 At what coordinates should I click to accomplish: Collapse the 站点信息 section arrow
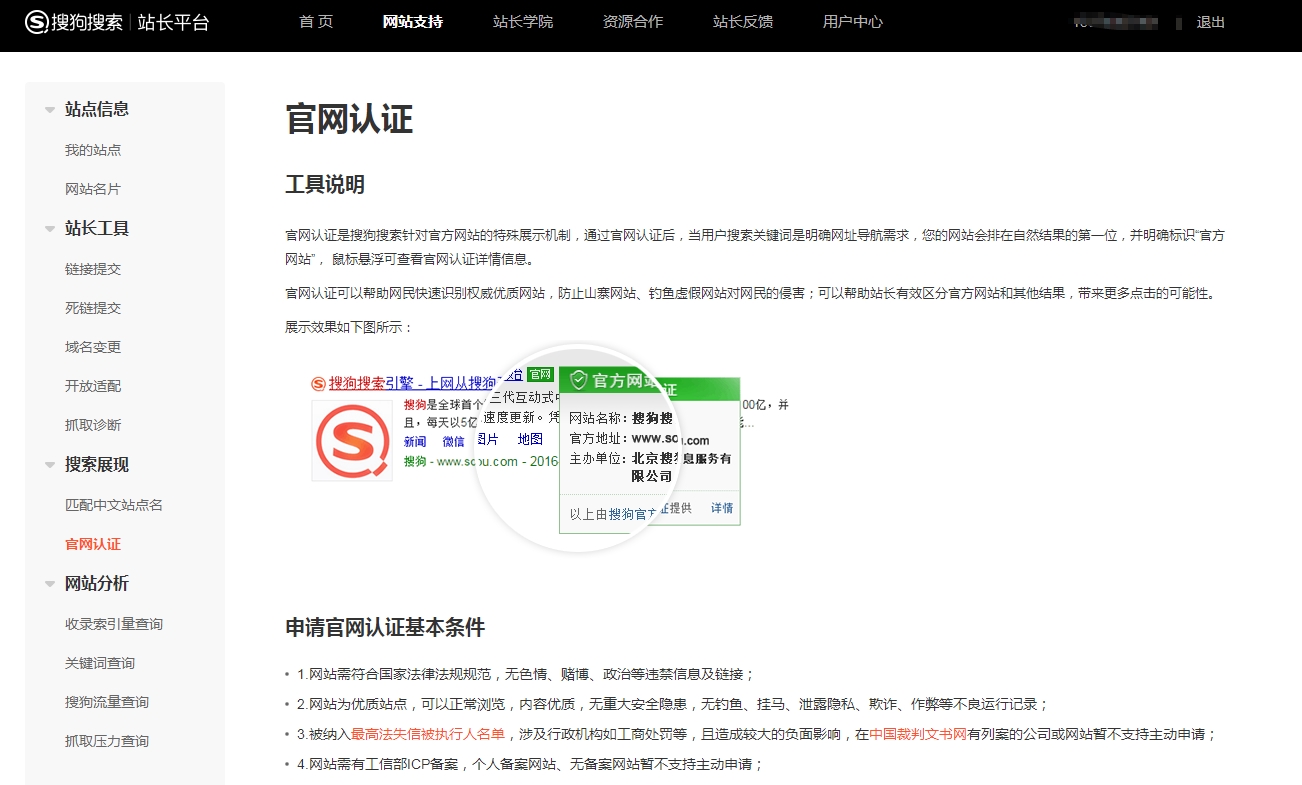click(x=50, y=110)
